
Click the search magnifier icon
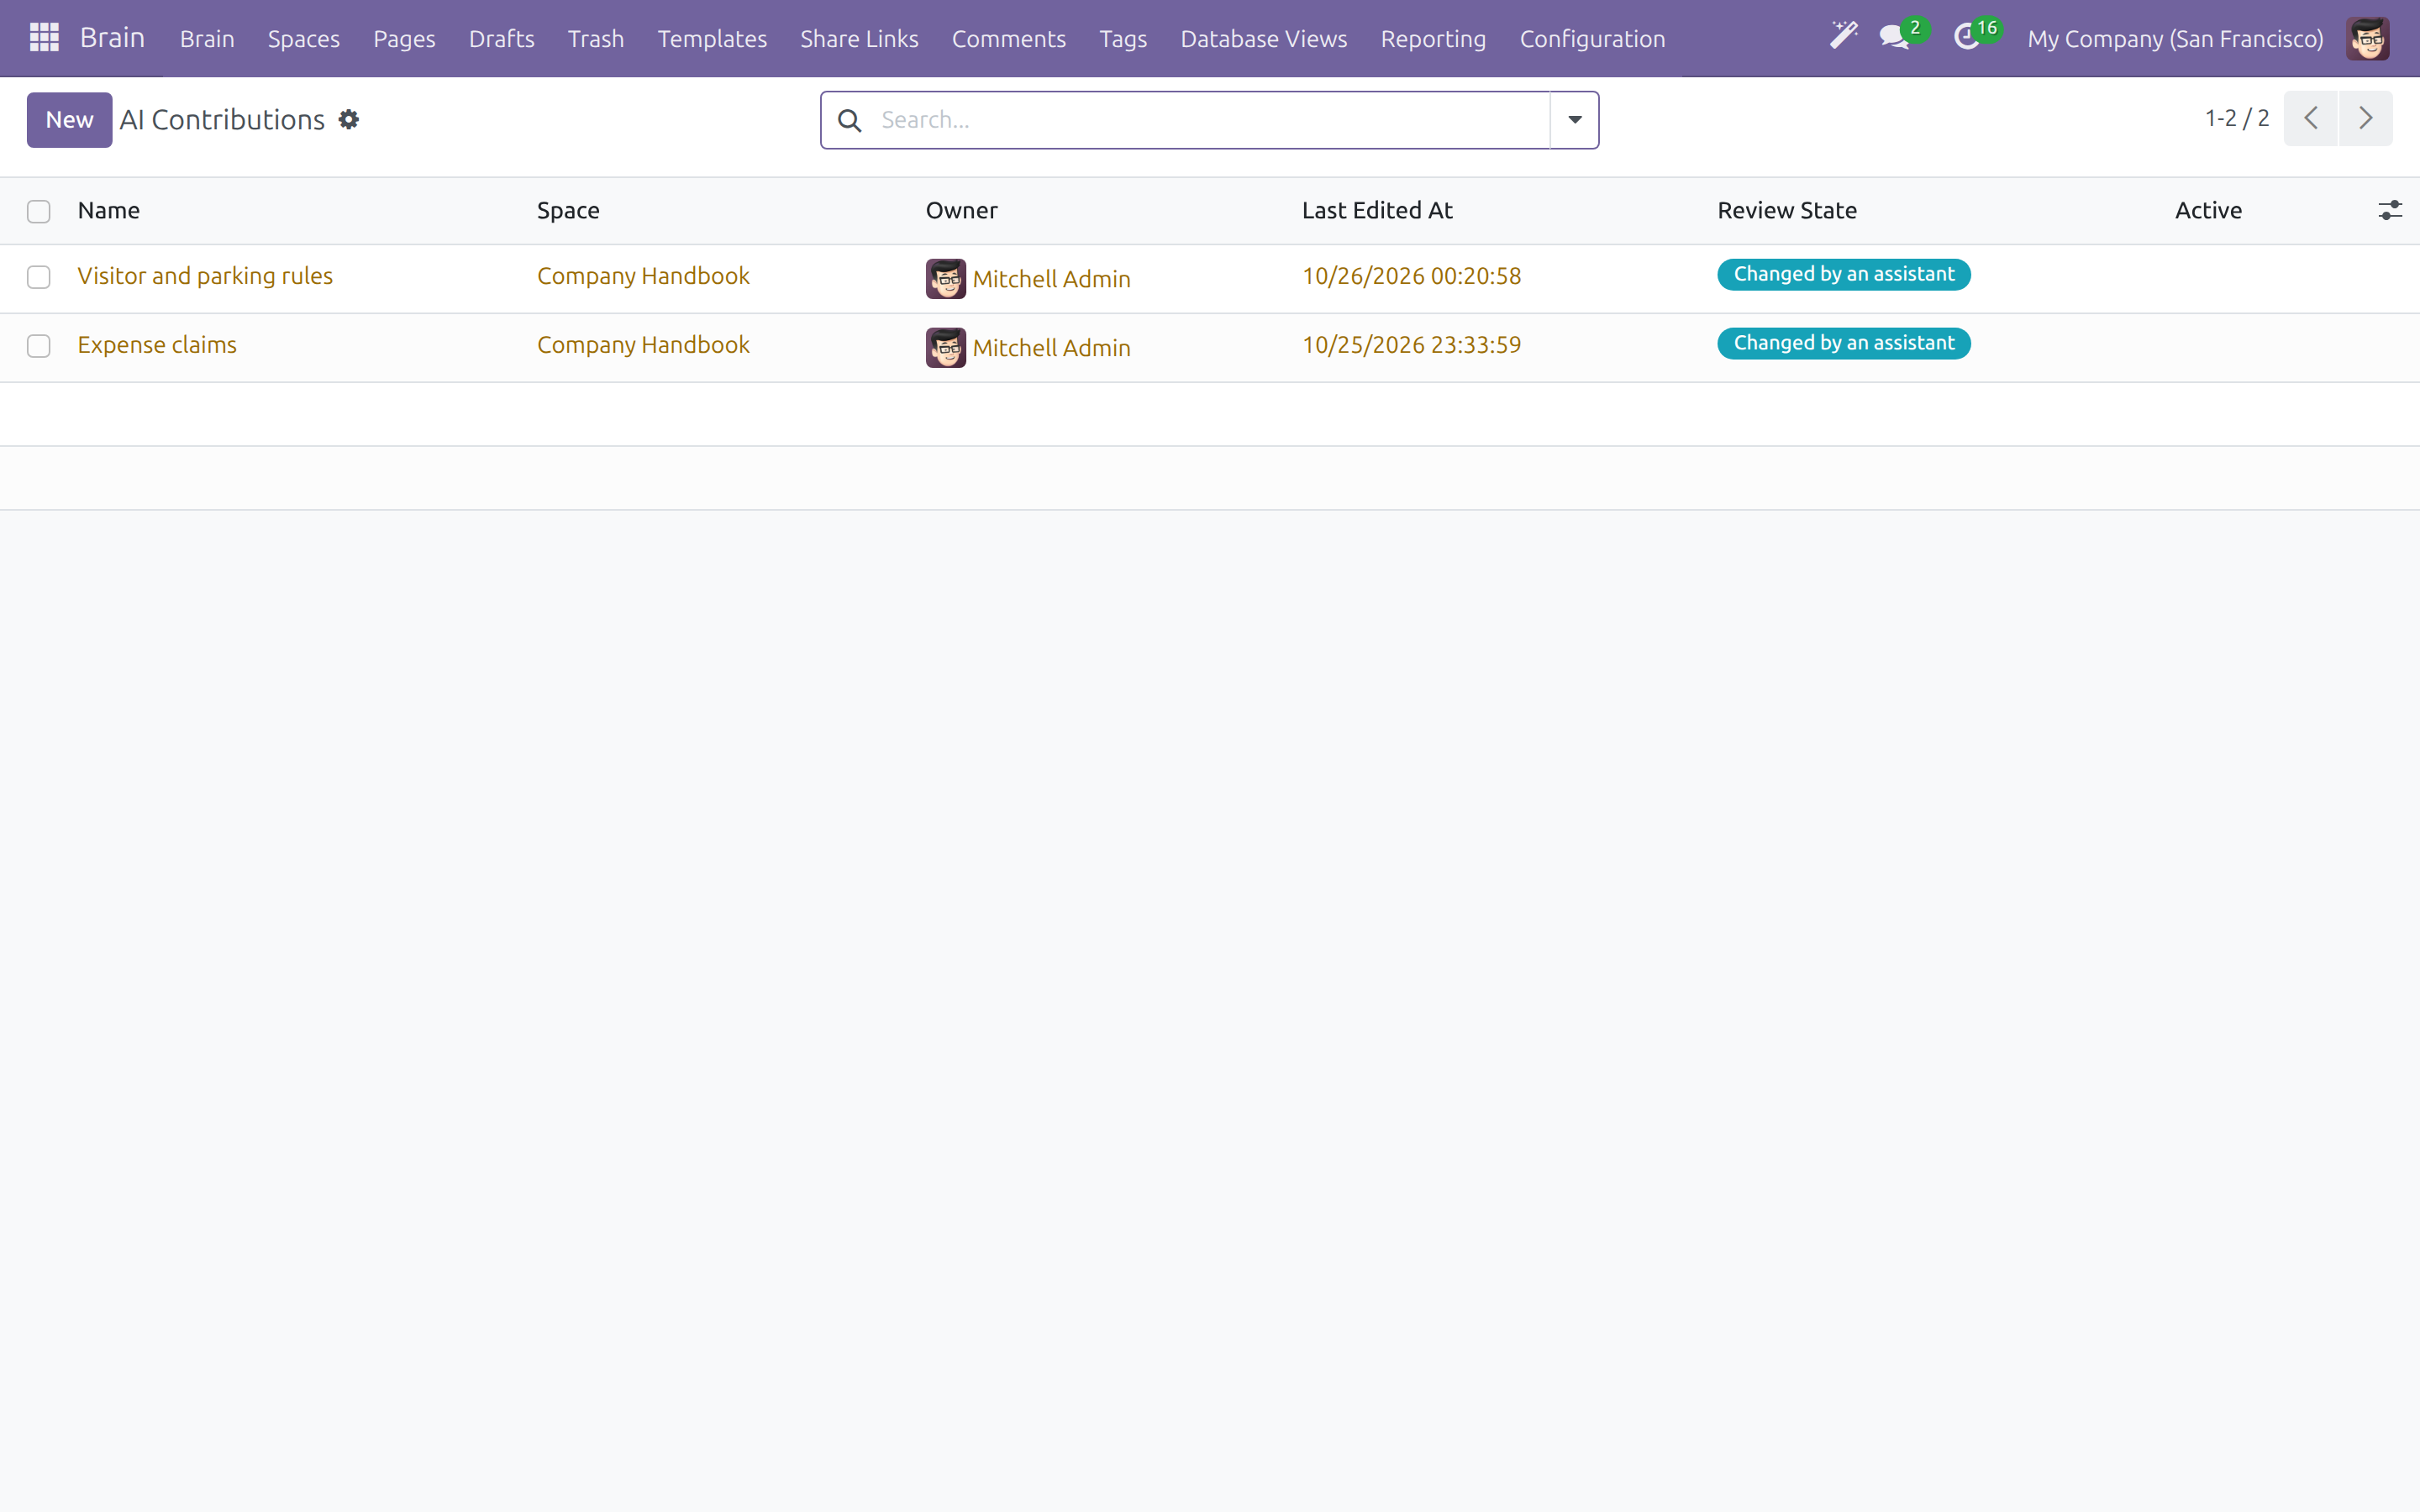(x=850, y=121)
